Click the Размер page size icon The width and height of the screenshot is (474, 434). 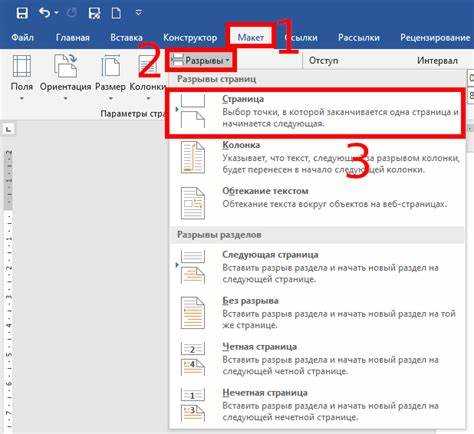pos(110,66)
